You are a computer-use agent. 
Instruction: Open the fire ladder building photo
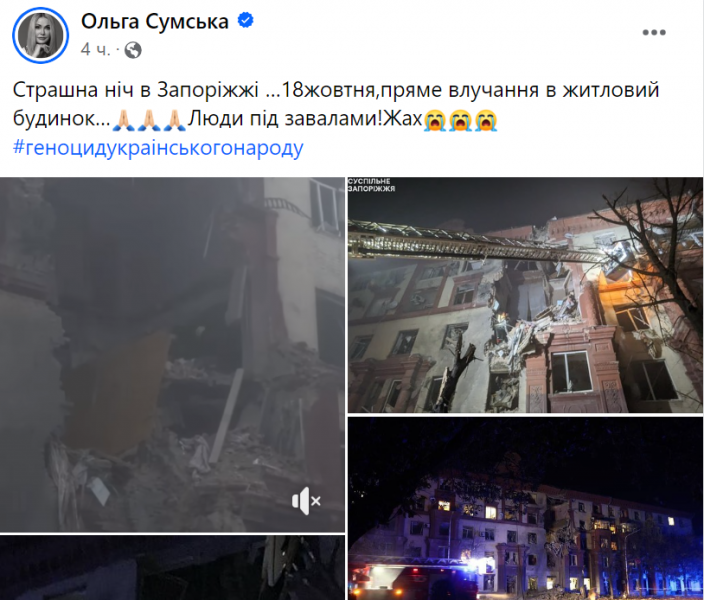[x=525, y=295]
